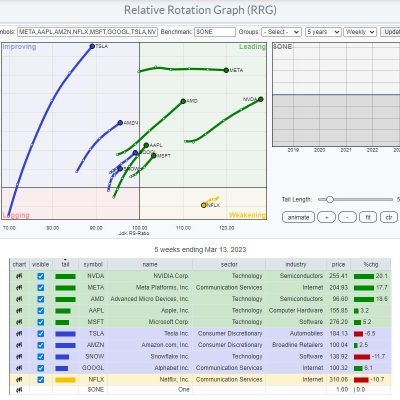Viewport: 400px width, 400px height.
Task: Click the Benchmark input field
Action: point(215,32)
